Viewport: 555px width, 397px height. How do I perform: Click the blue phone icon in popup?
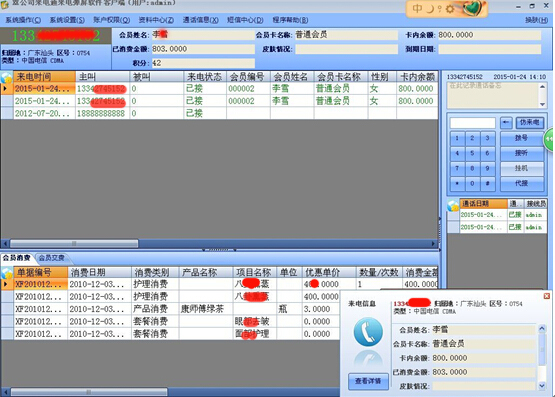(368, 332)
